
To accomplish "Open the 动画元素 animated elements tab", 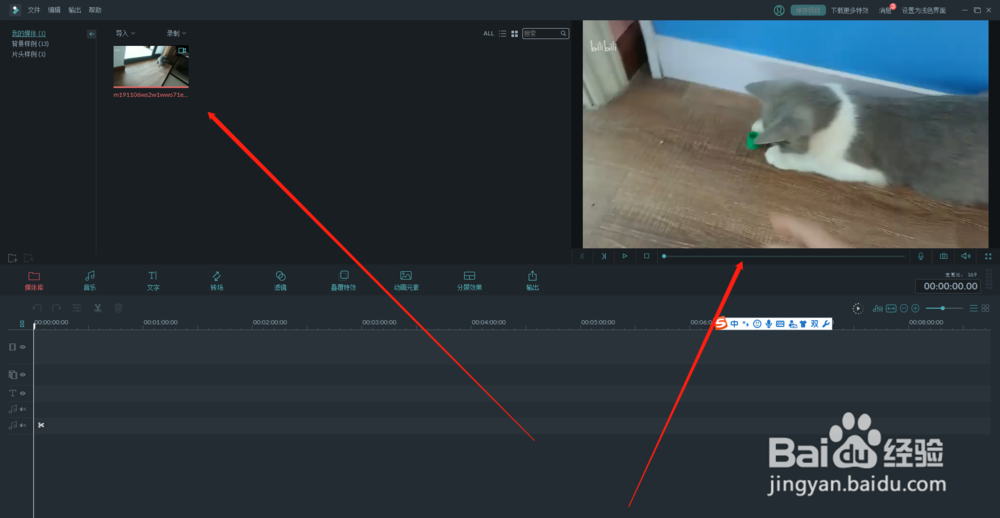I will point(406,281).
